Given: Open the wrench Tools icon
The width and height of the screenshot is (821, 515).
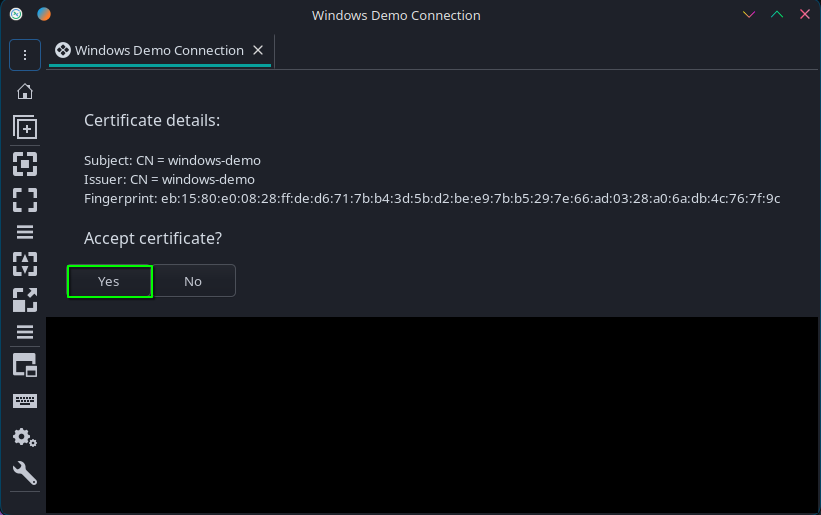Looking at the screenshot, I should tap(25, 473).
